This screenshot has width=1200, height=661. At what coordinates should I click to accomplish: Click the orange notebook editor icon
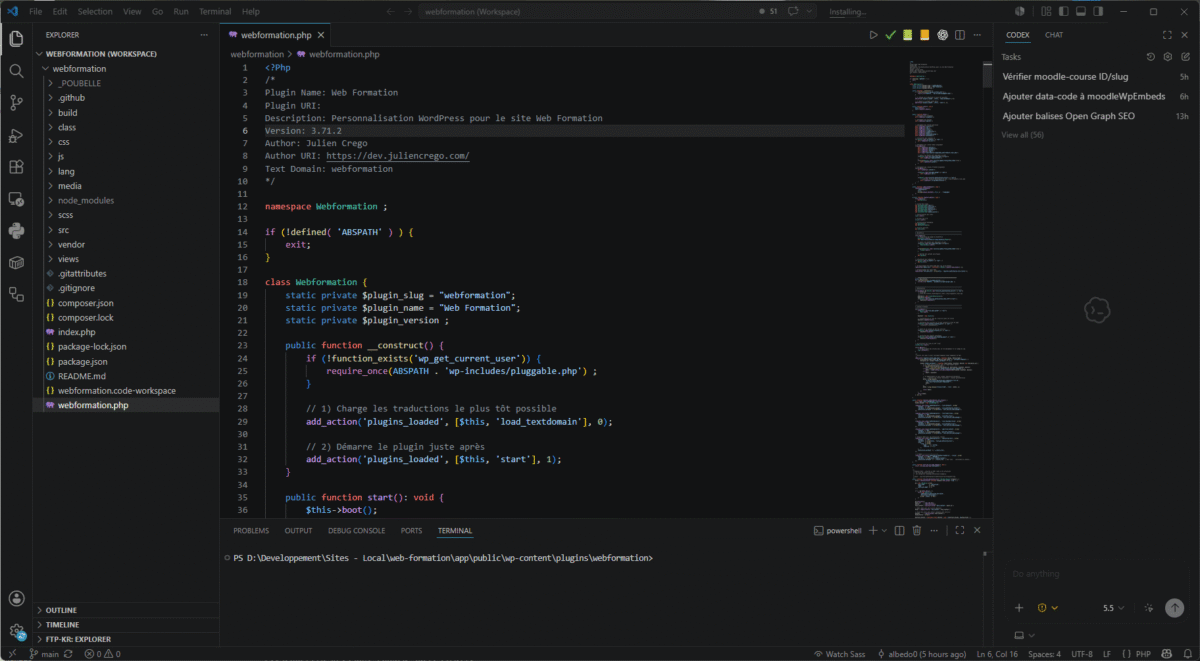coord(925,35)
